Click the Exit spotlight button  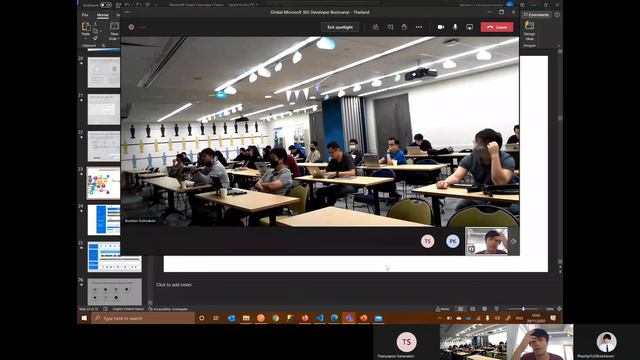click(340, 27)
